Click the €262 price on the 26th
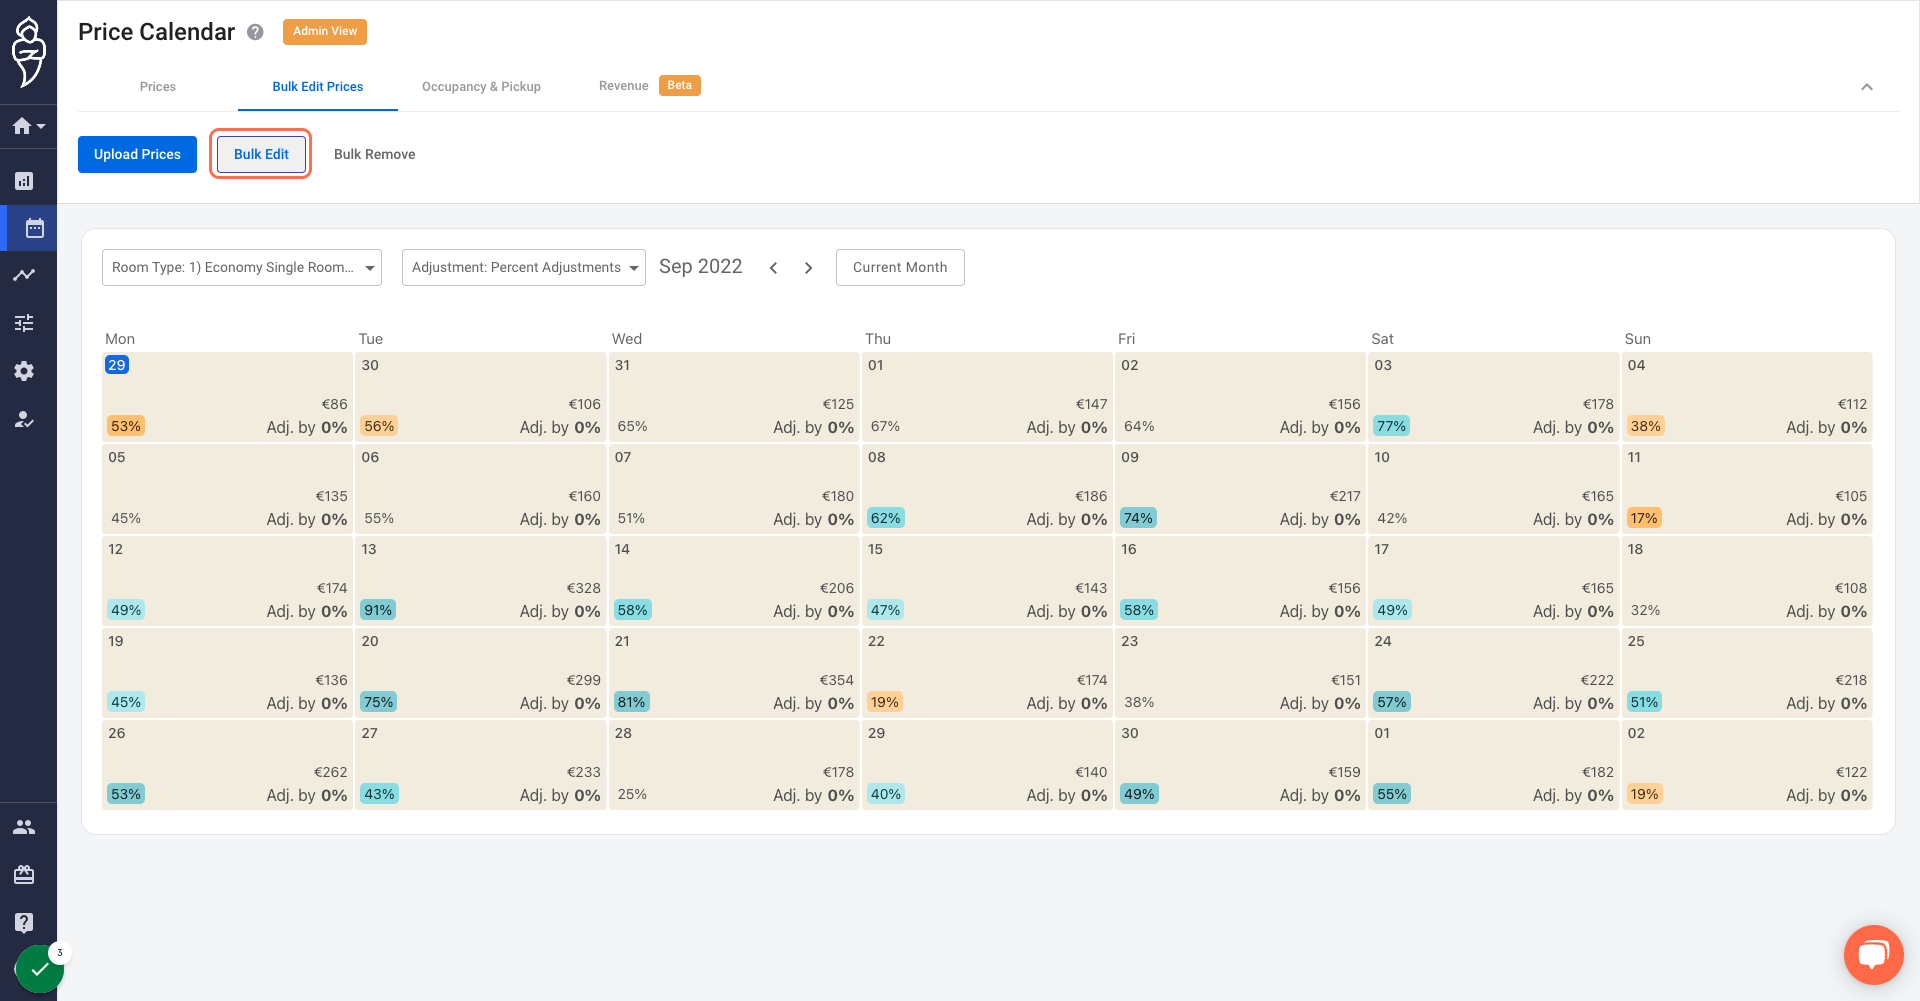The width and height of the screenshot is (1920, 1001). (x=331, y=772)
